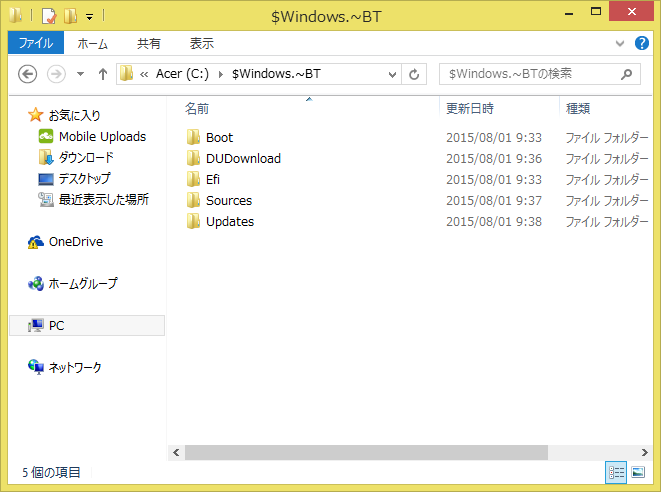Click the Updates folder name
This screenshot has height=492, width=661.
click(x=230, y=222)
